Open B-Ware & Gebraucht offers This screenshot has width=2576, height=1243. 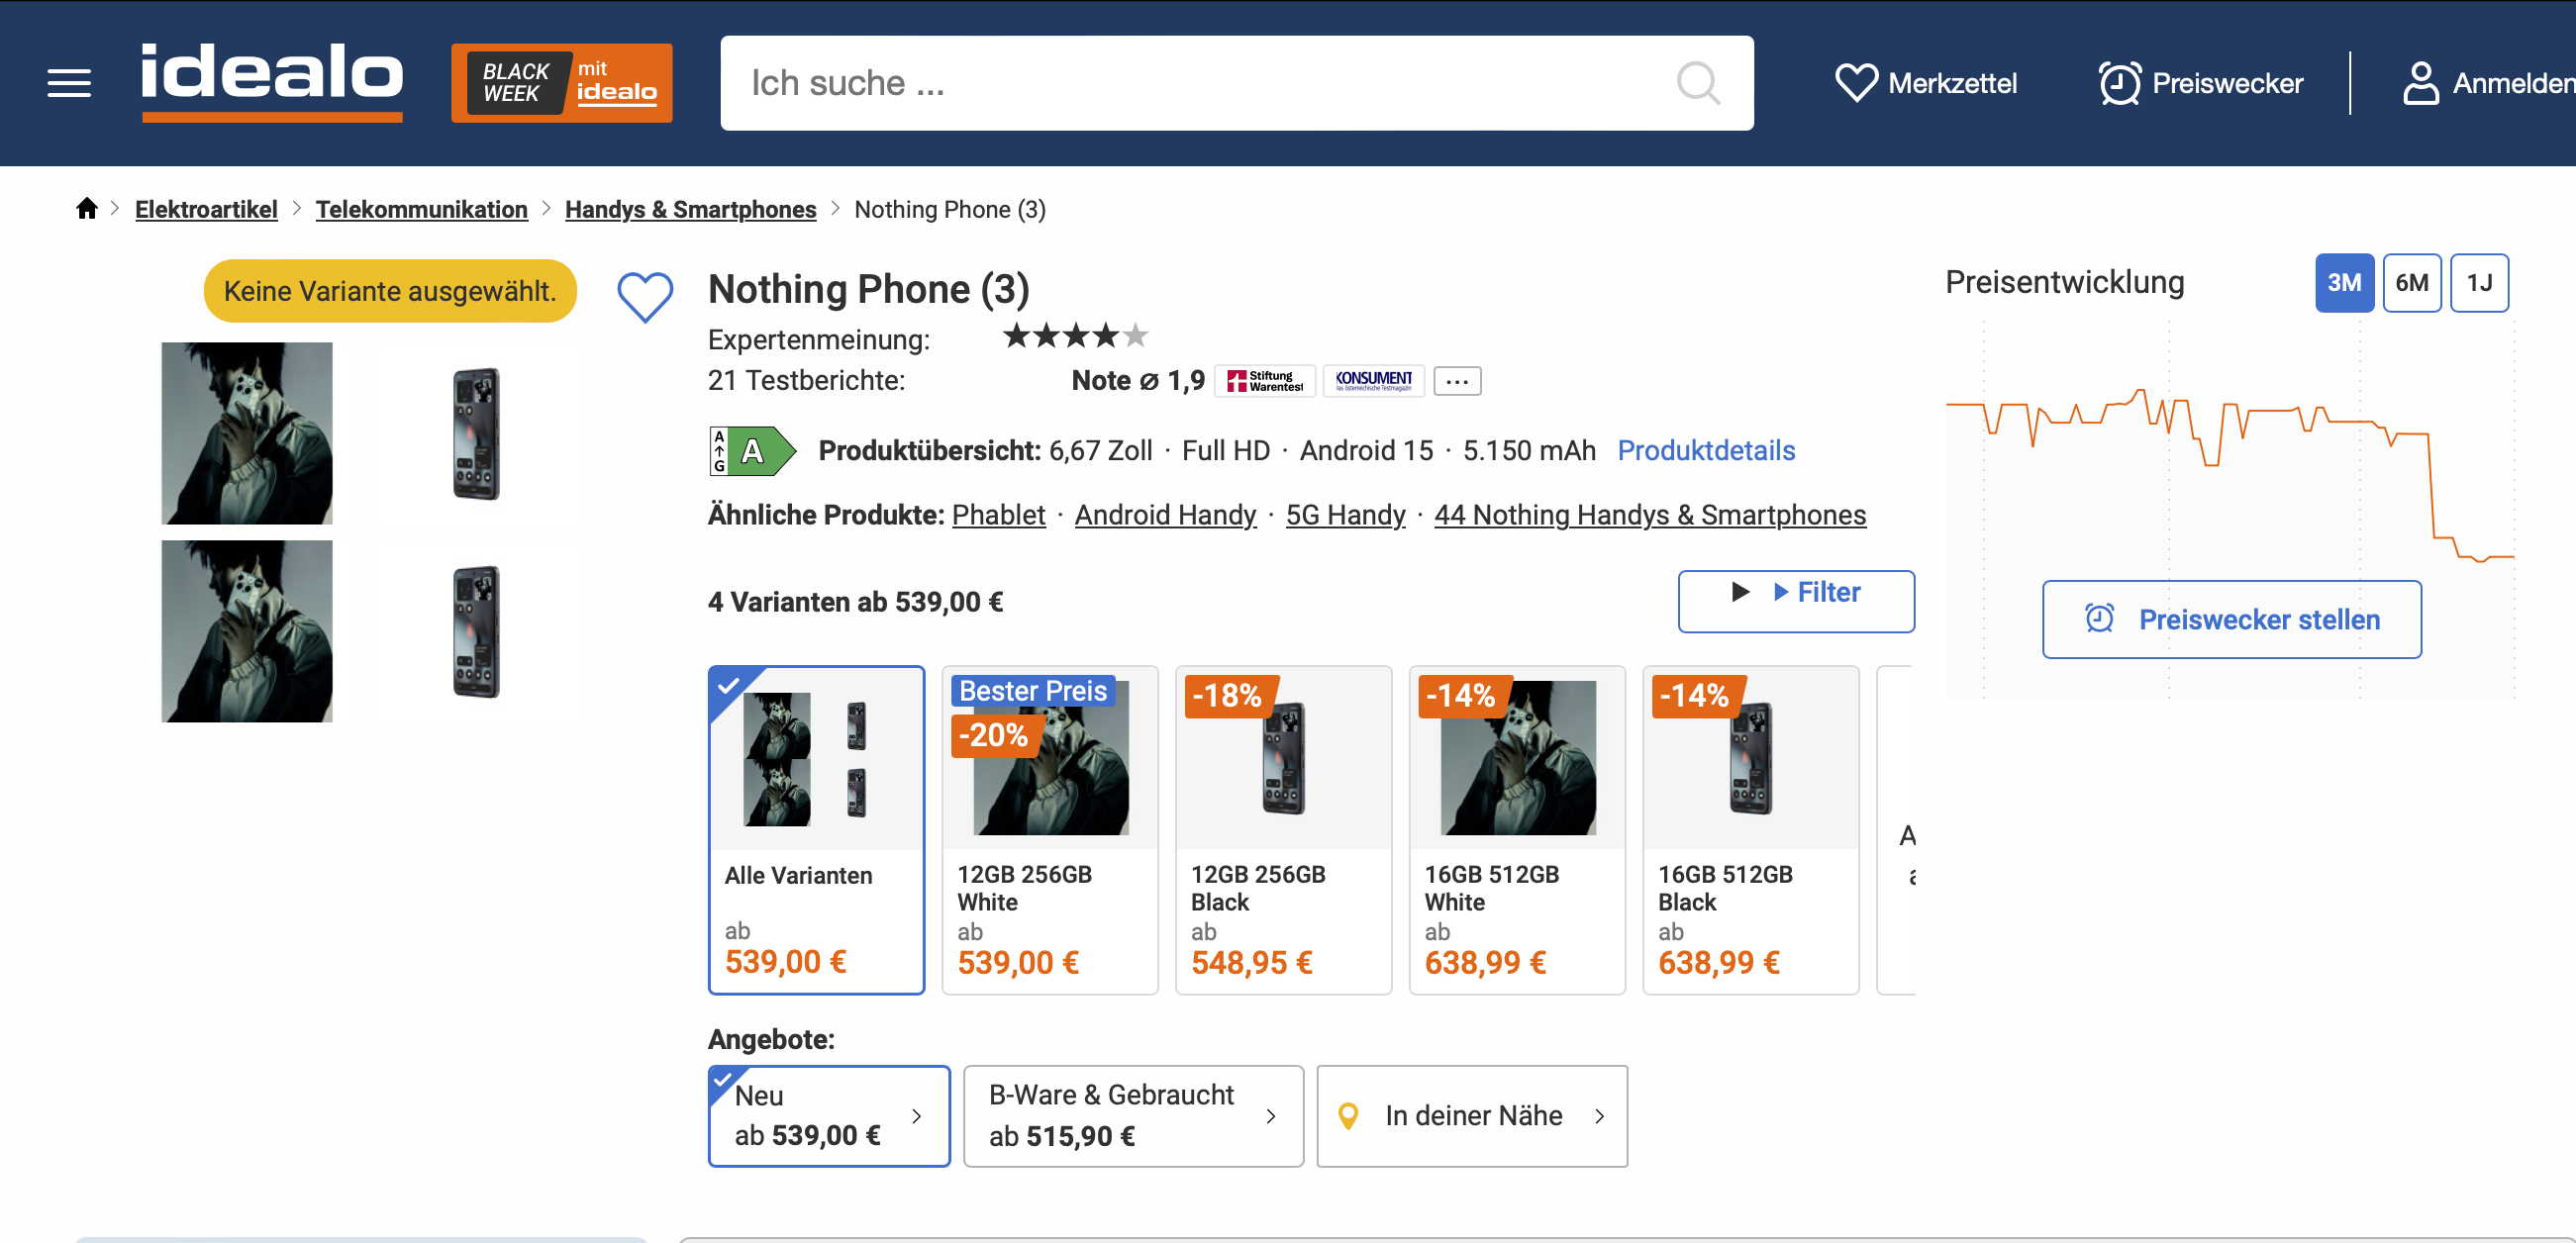click(1133, 1115)
